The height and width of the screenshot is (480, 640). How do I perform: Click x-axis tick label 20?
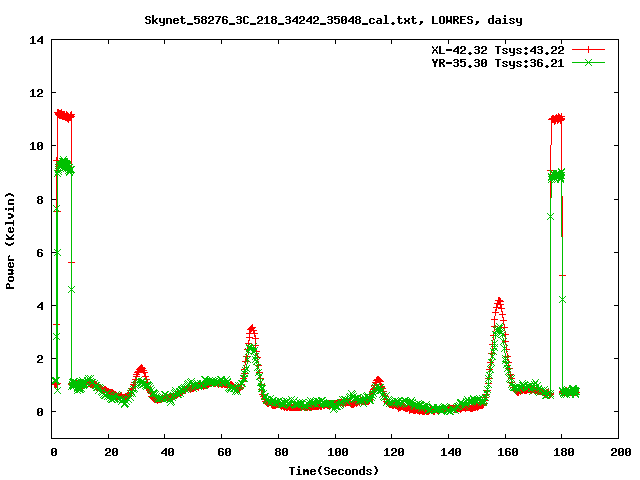111,452
